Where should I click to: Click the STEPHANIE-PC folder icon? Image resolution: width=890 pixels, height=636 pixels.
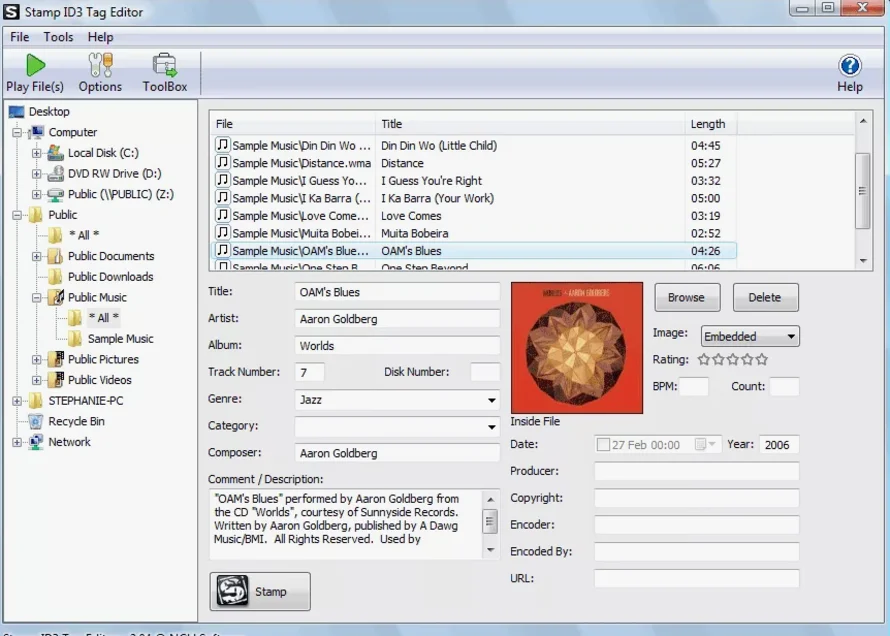click(36, 401)
